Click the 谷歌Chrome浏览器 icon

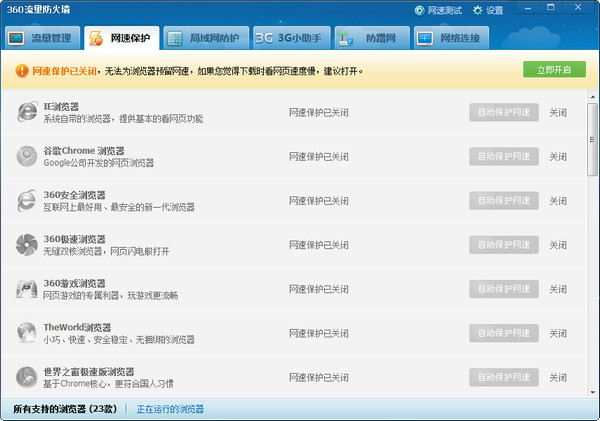pos(27,156)
